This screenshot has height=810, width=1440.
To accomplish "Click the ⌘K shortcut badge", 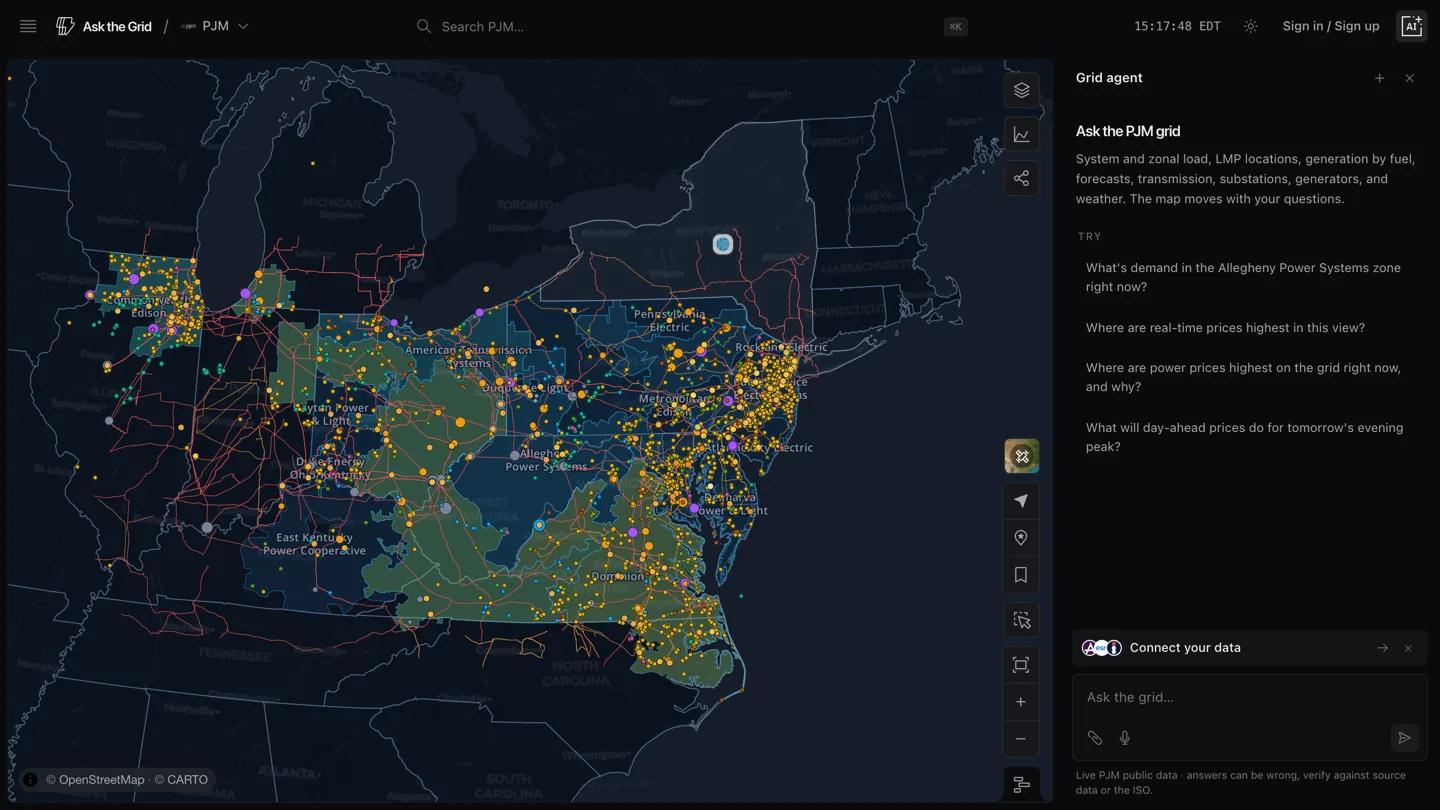I will point(955,27).
